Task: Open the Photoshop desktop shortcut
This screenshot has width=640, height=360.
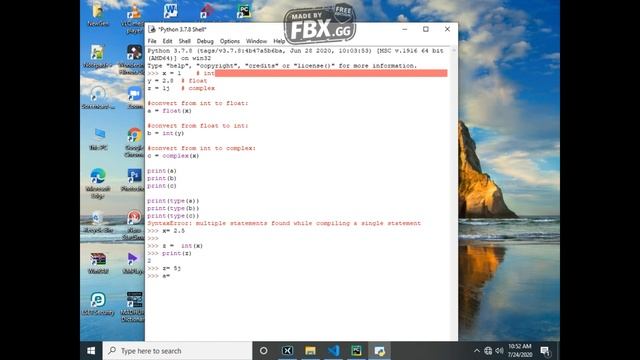Action: (133, 180)
